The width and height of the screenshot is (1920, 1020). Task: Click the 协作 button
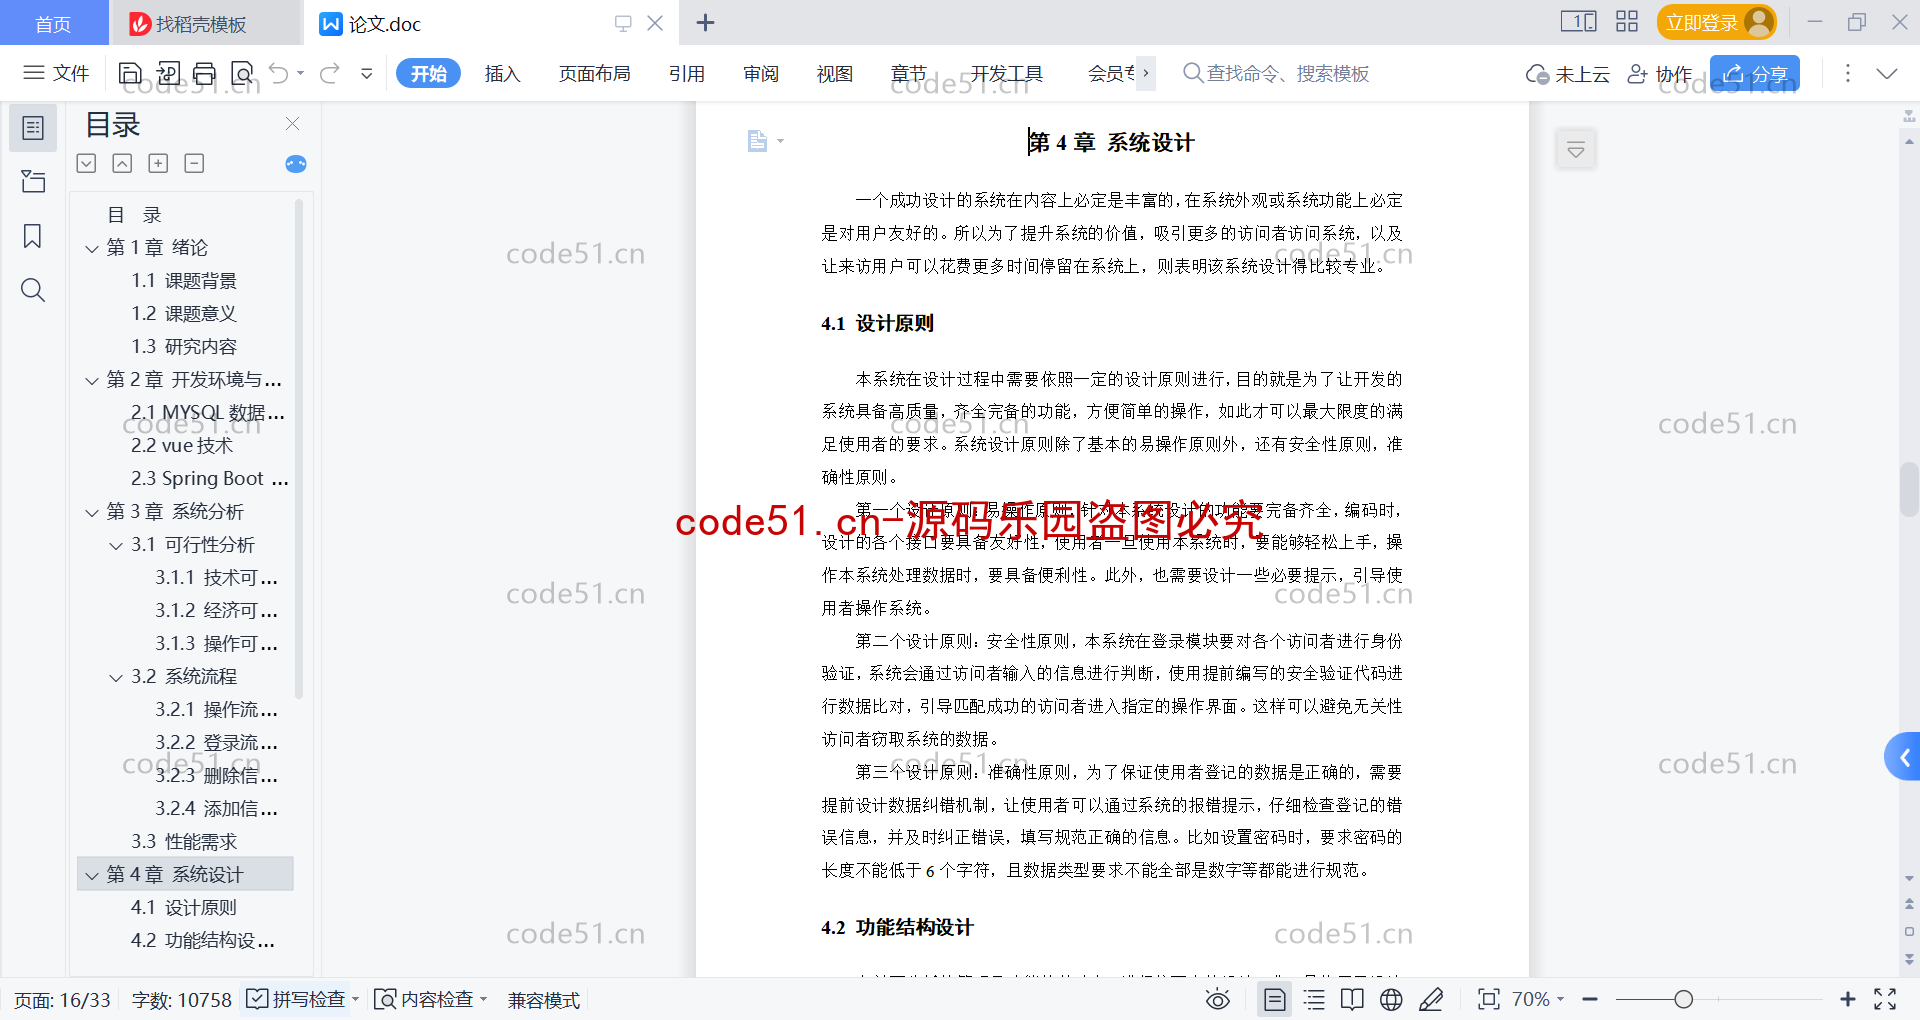coord(1660,73)
